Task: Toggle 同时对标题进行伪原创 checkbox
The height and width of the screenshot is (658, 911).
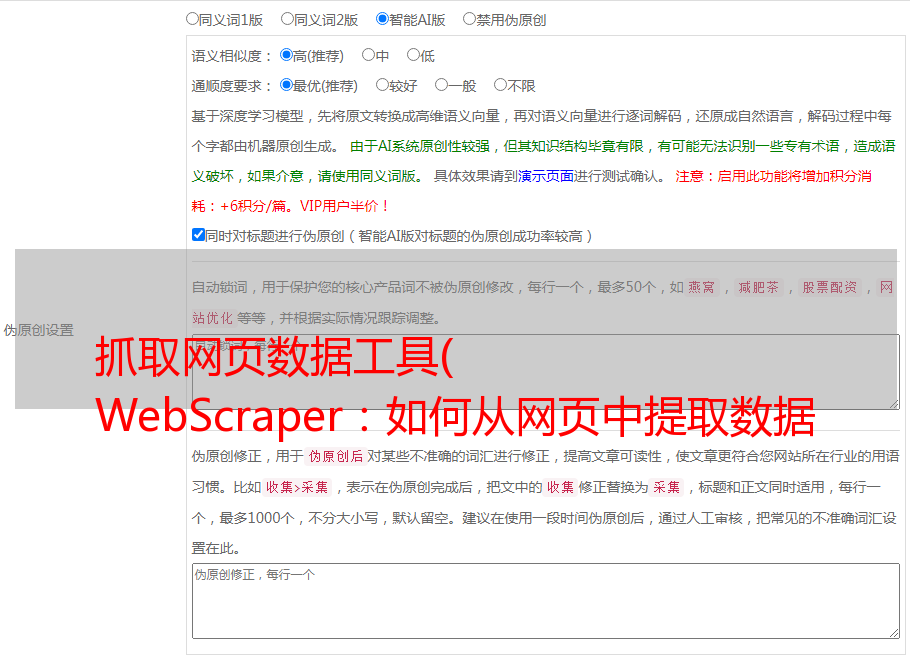Action: [x=198, y=235]
